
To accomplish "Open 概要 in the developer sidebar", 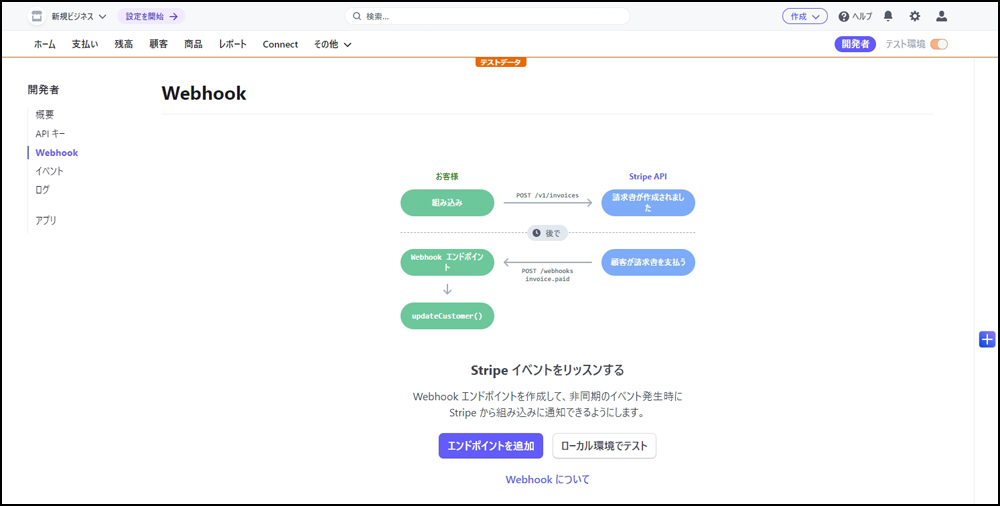I will pos(45,115).
